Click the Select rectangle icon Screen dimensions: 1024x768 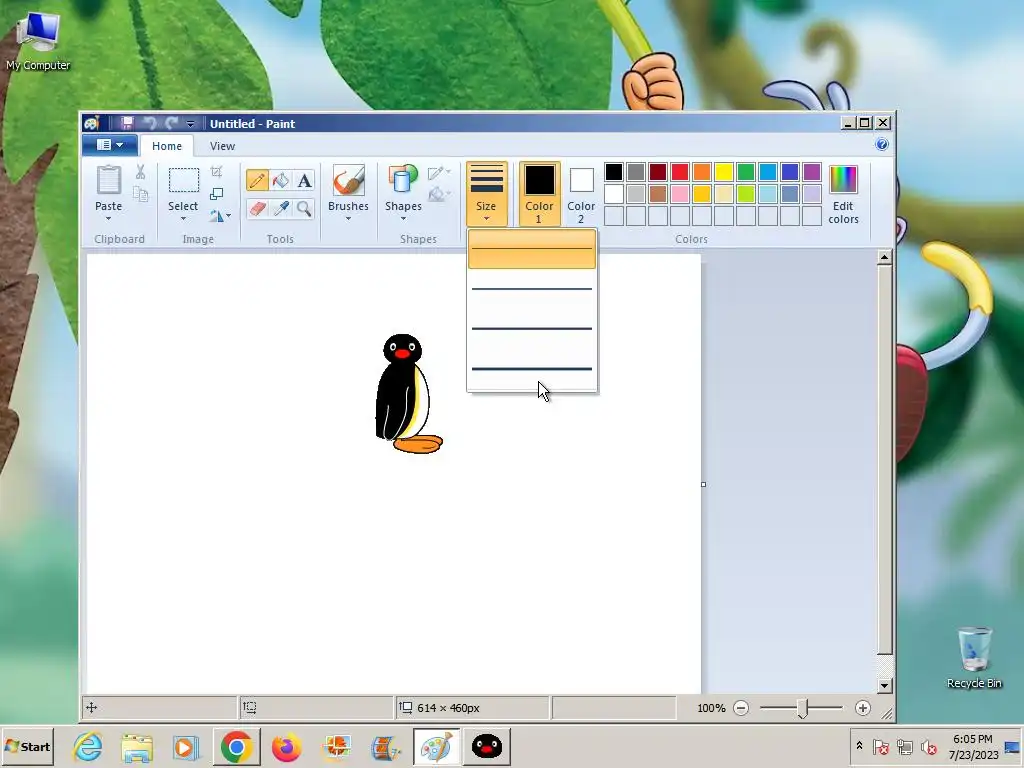point(184,180)
